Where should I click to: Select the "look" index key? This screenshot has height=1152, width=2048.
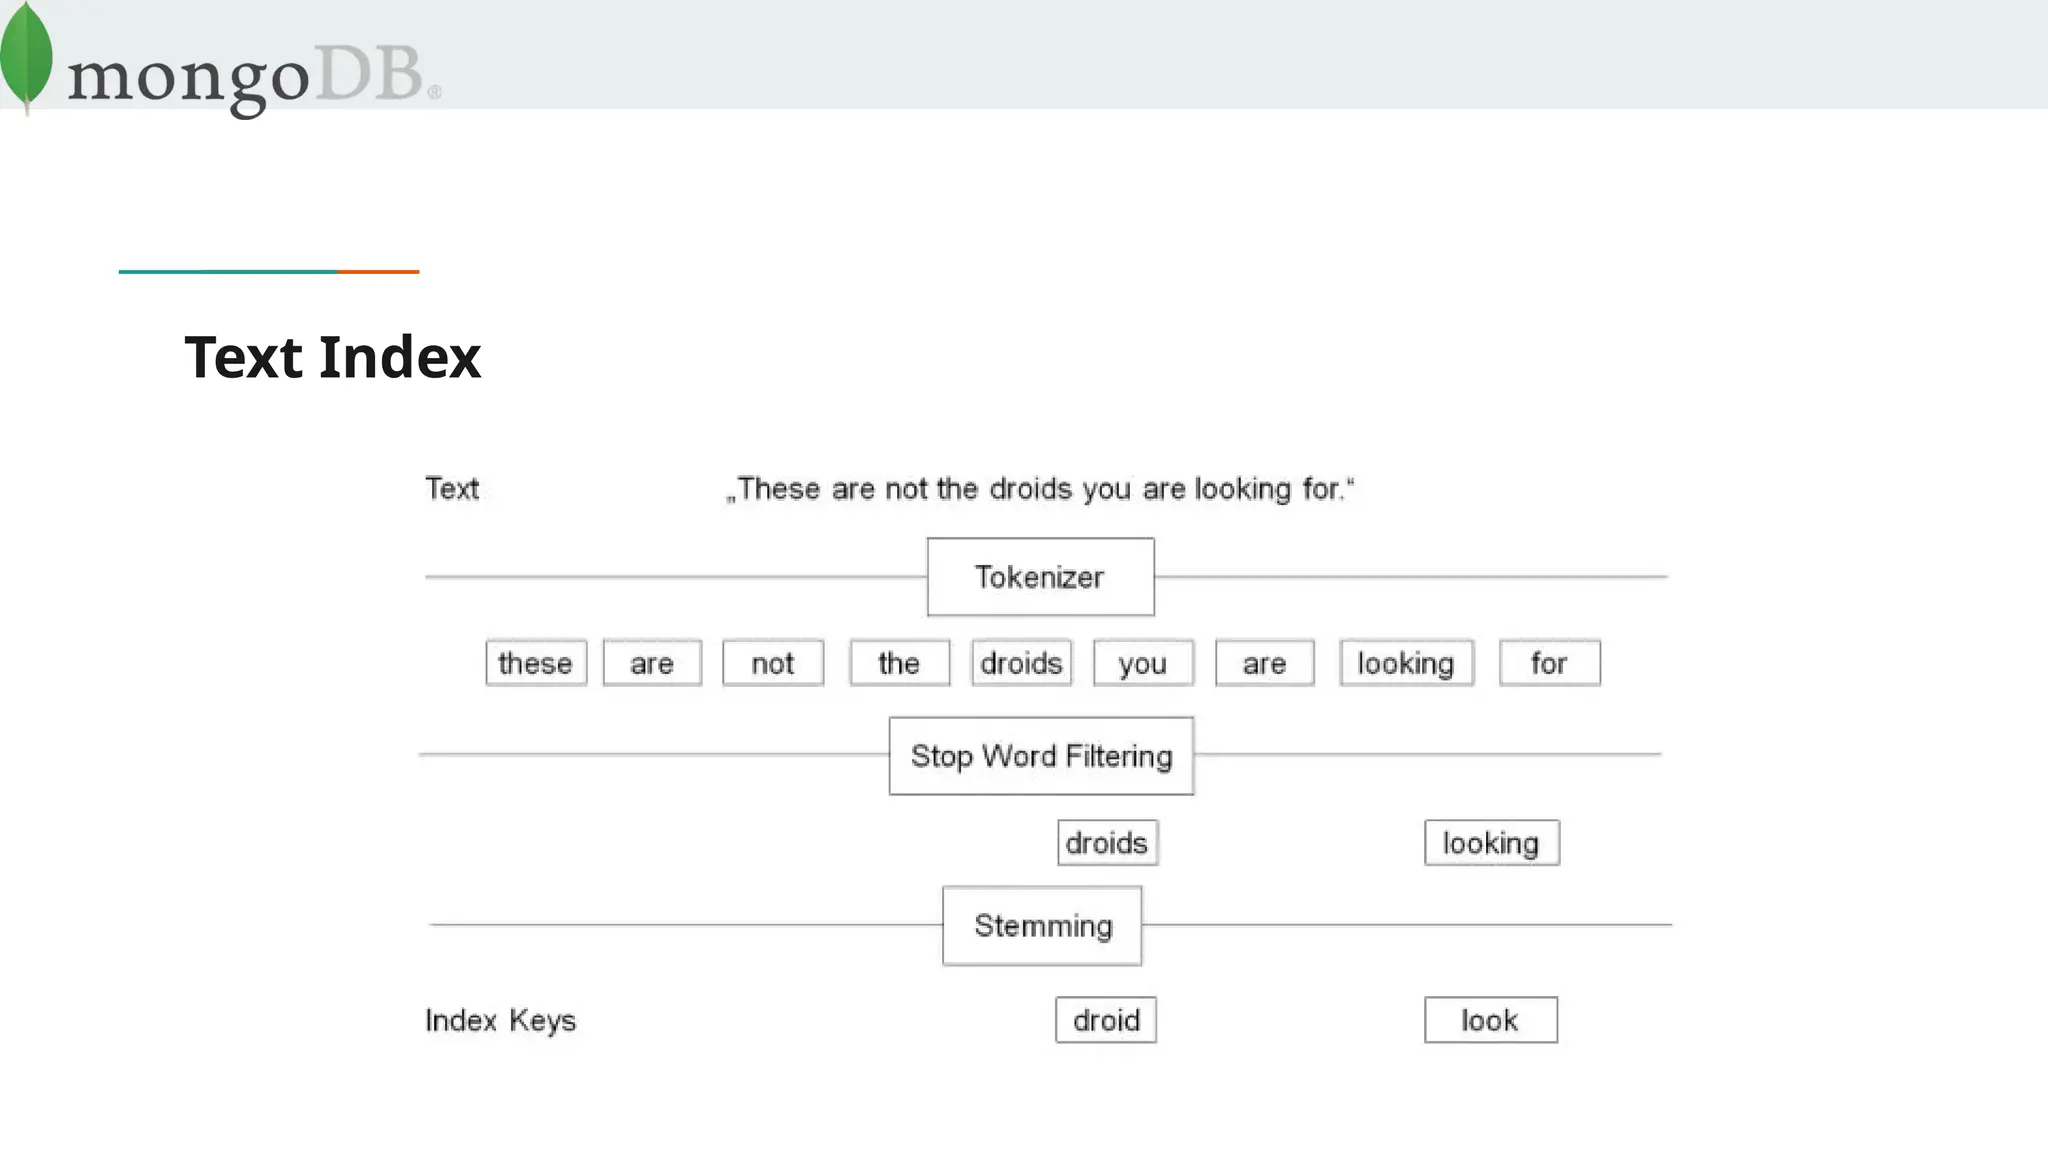[x=1491, y=1020]
